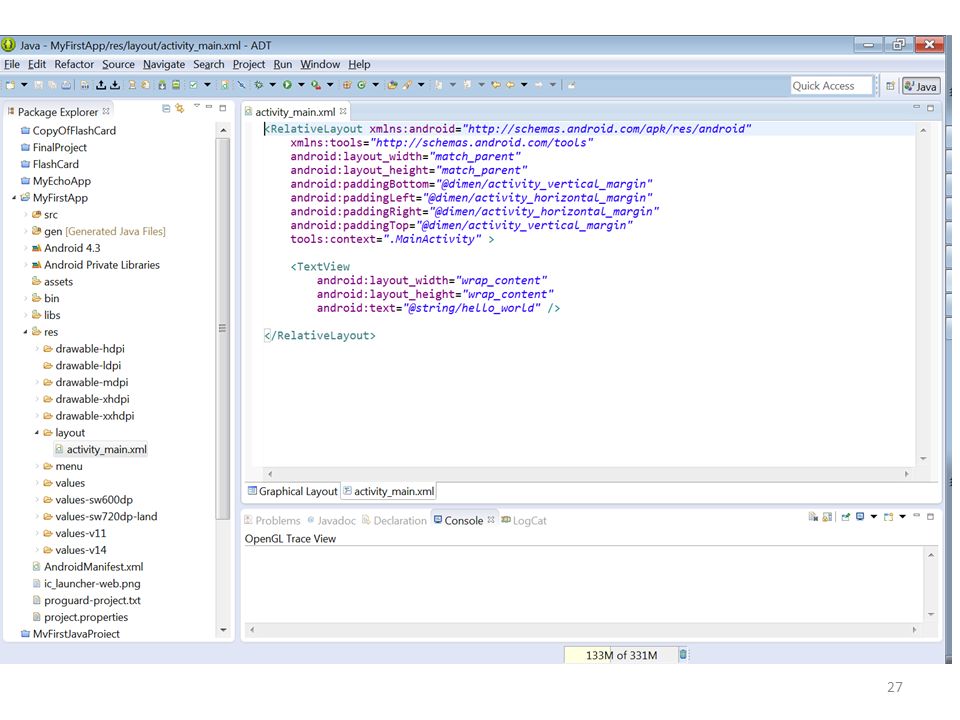The height and width of the screenshot is (720, 960).
Task: Switch to the LogCat tab
Action: pos(524,520)
